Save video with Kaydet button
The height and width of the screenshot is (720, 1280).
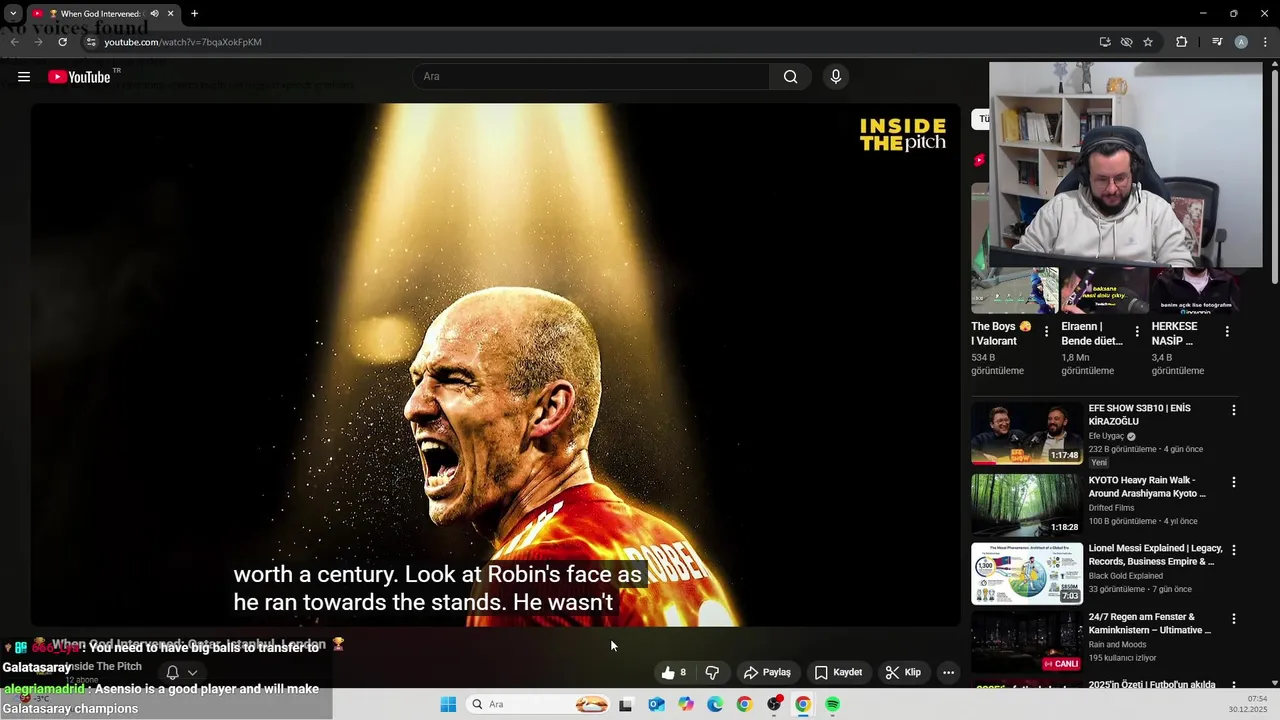[838, 672]
